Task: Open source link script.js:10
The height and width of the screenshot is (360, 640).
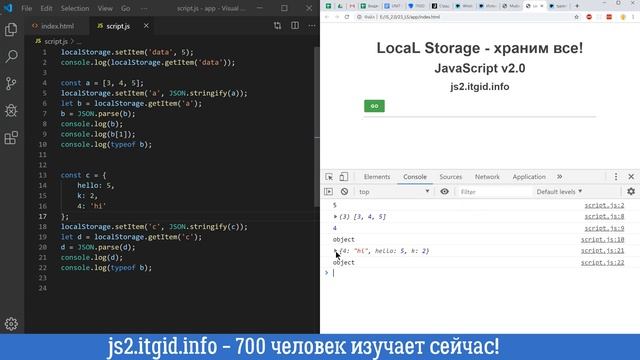Action: pyautogui.click(x=602, y=240)
